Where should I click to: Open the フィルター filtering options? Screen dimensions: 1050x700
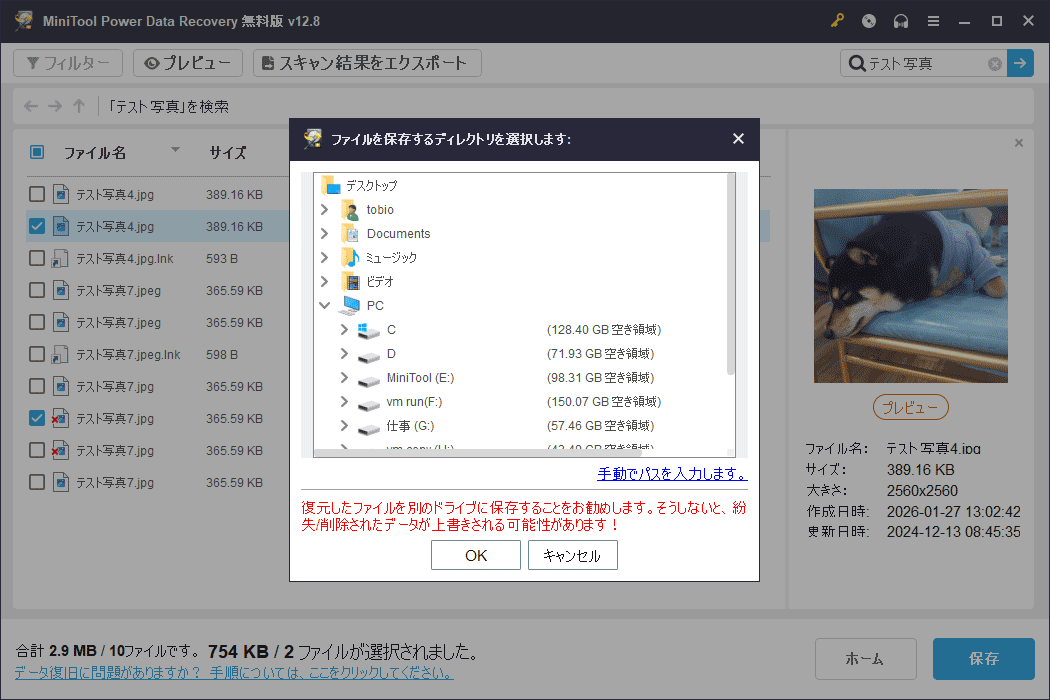tap(67, 62)
